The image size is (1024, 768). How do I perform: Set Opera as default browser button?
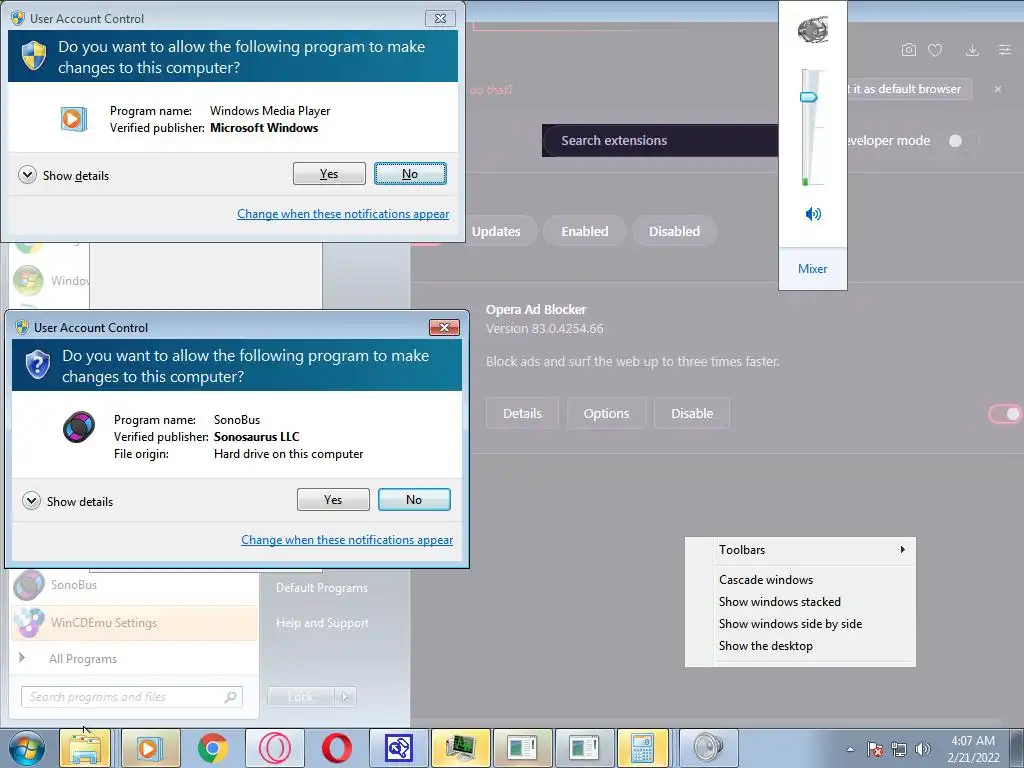908,89
